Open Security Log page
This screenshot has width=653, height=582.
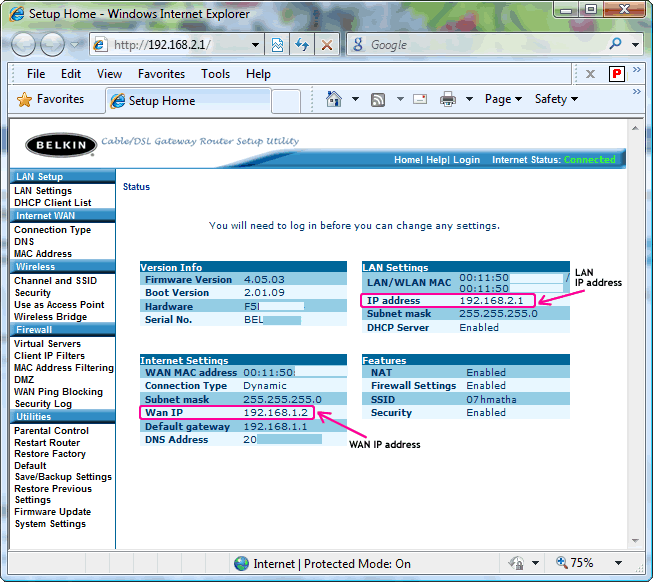(x=43, y=404)
